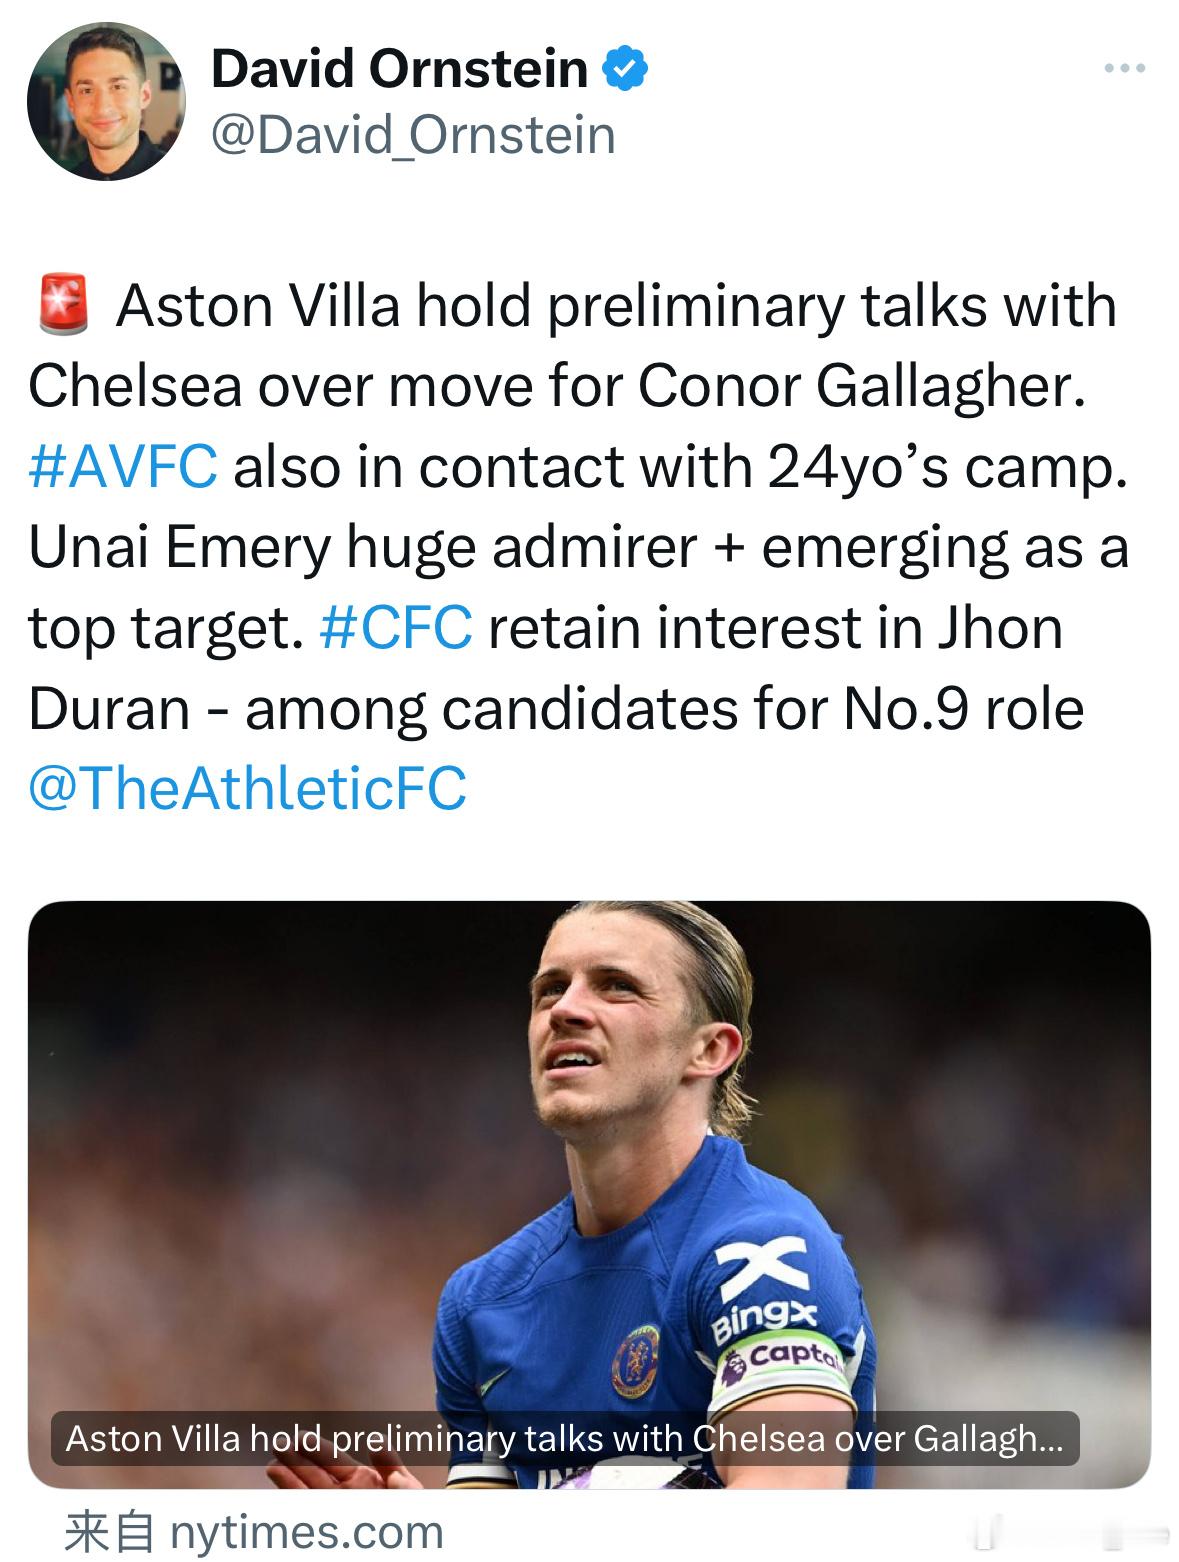Click the red siren emoji in tweet
This screenshot has height=1562, width=1179.
[63, 306]
